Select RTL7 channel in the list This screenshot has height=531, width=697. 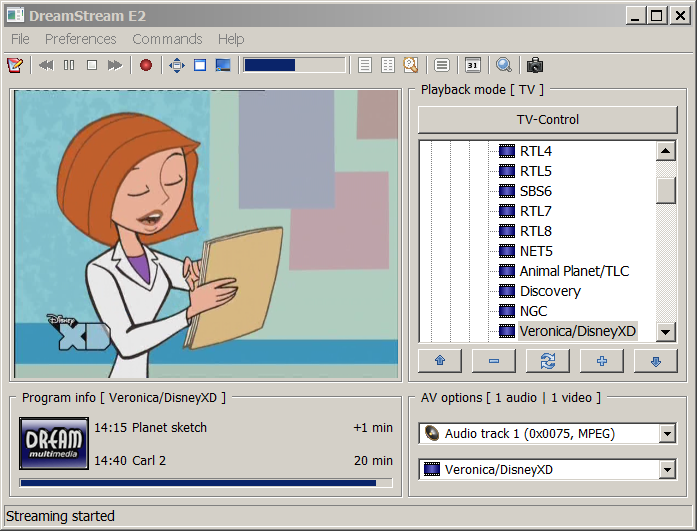coord(536,211)
